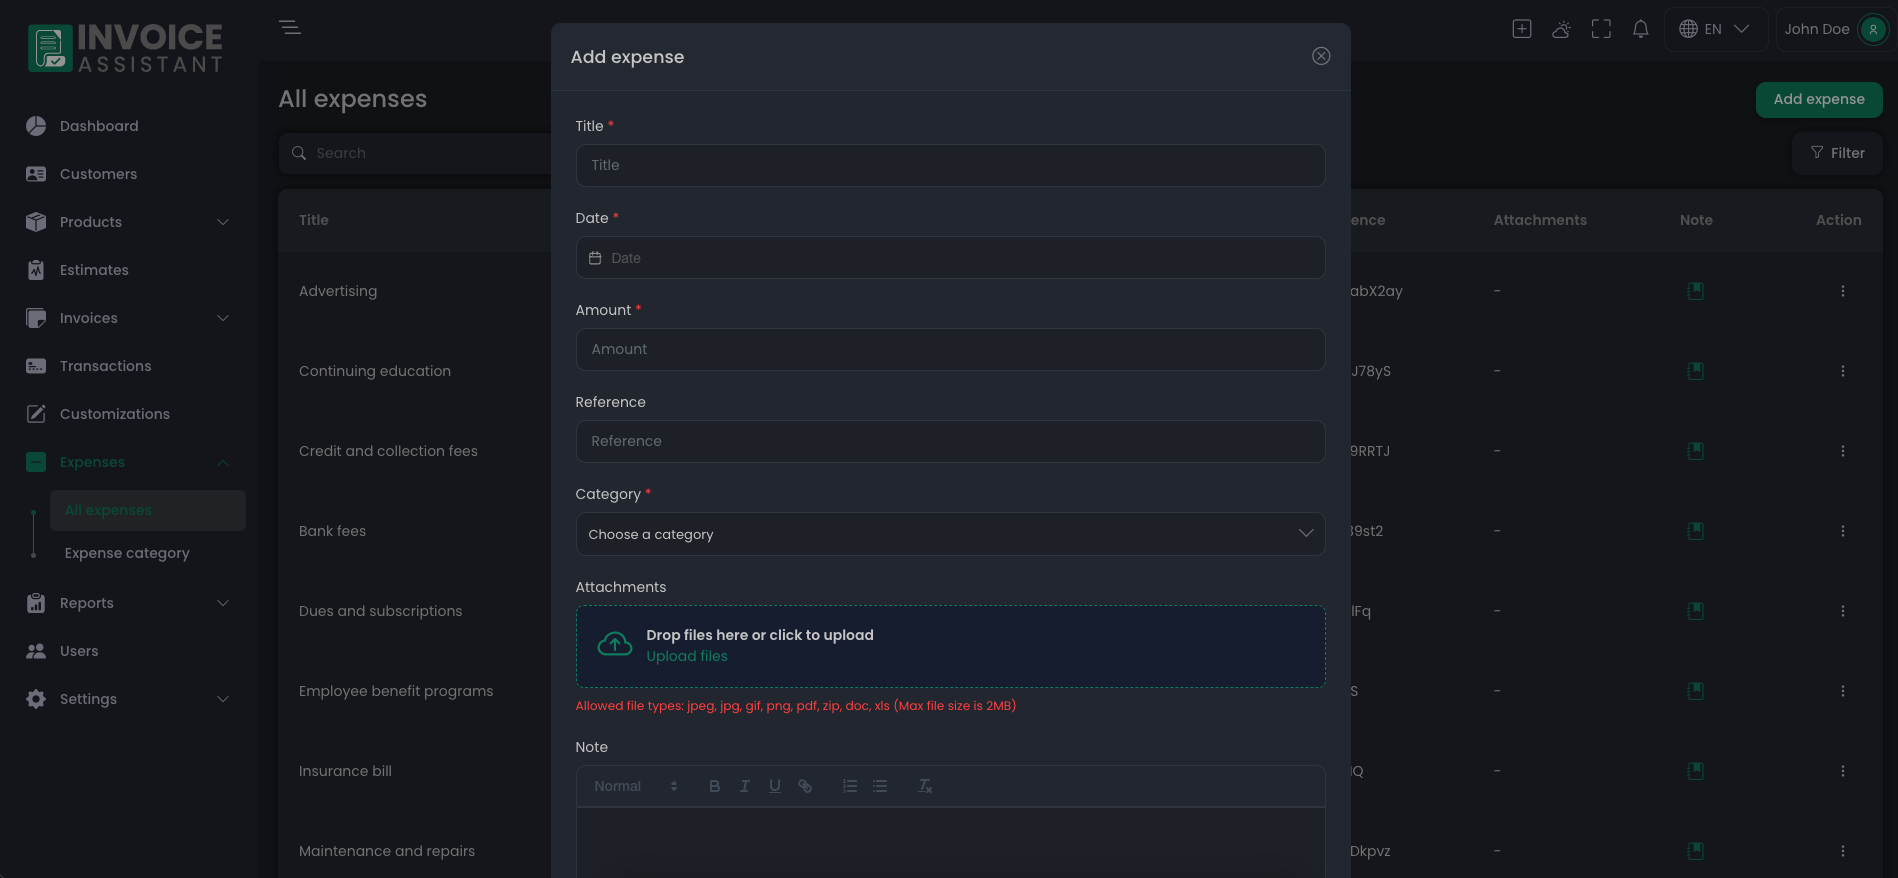Click the Amount input field

pyautogui.click(x=950, y=349)
